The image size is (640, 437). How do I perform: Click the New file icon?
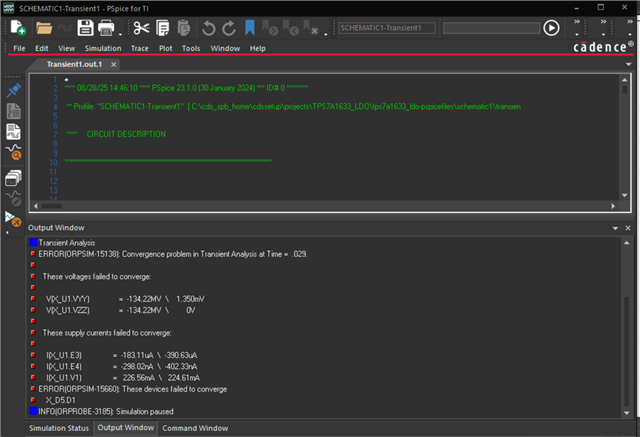(x=18, y=28)
